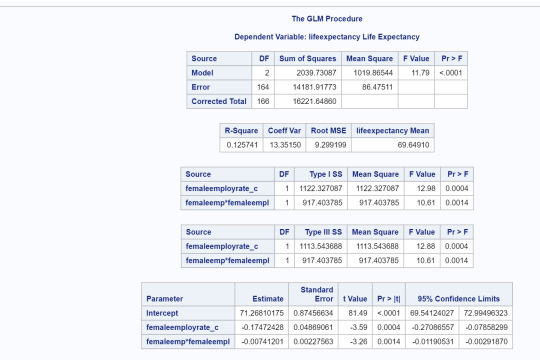Image resolution: width=540 pixels, height=360 pixels.
Task: Click the Intercept estimate 71.26810175
Action: [x=262, y=313]
